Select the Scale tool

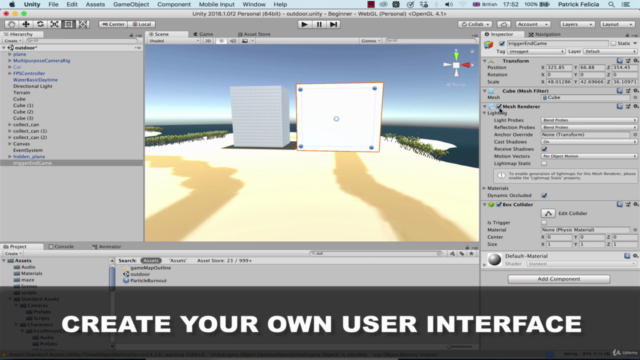54,24
